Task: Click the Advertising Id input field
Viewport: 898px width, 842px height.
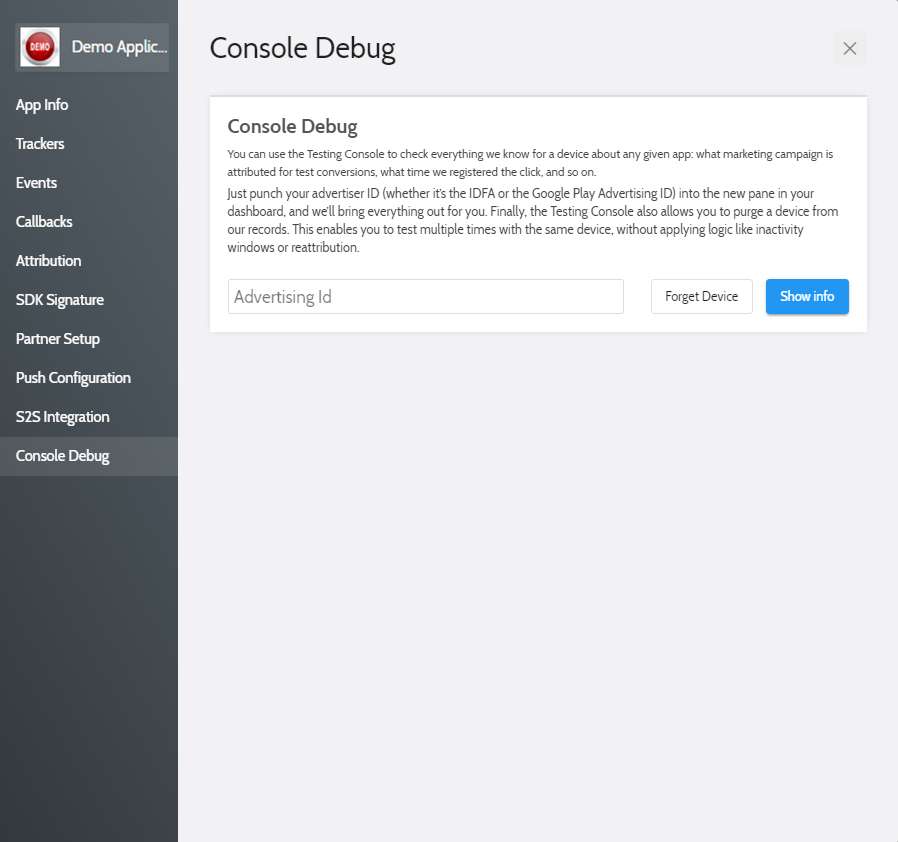Action: (425, 297)
